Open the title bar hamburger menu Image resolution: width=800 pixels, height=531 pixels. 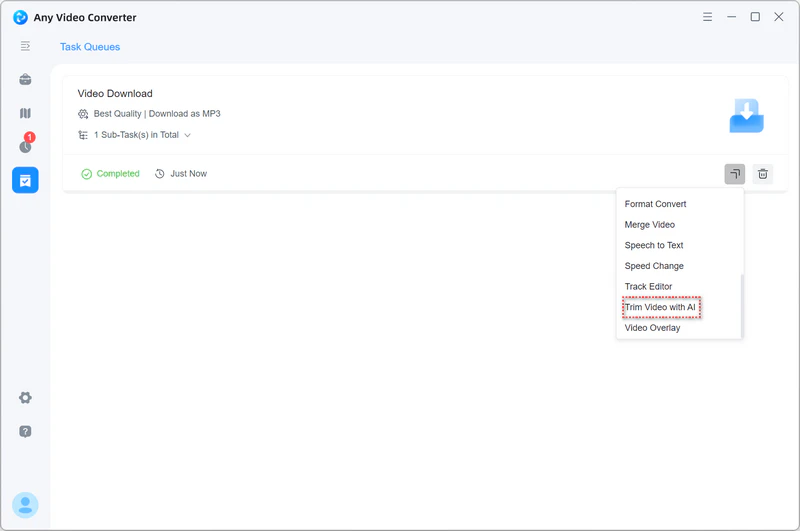[708, 17]
